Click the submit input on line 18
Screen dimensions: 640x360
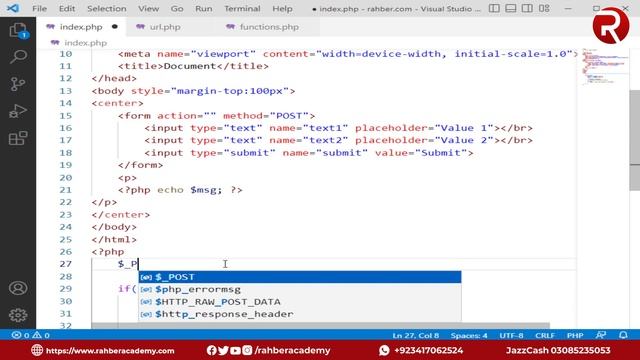coord(309,153)
